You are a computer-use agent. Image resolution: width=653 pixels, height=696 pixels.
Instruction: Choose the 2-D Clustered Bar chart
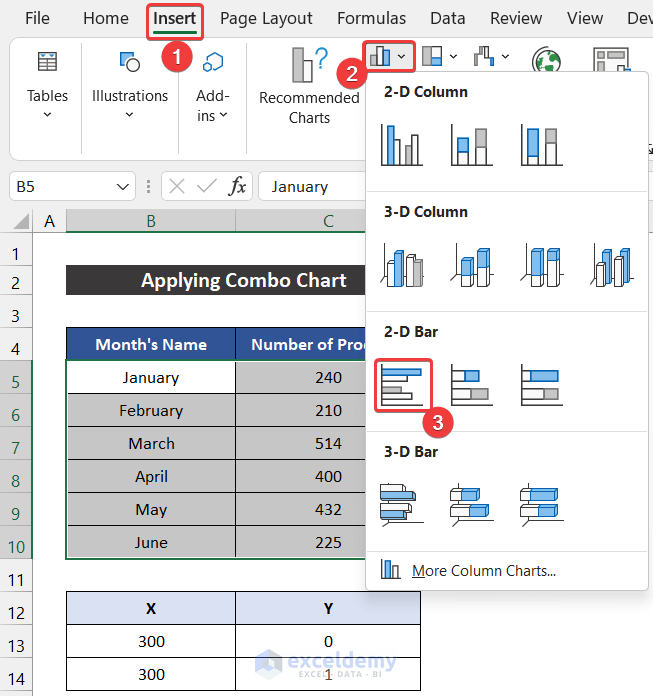[x=401, y=384]
